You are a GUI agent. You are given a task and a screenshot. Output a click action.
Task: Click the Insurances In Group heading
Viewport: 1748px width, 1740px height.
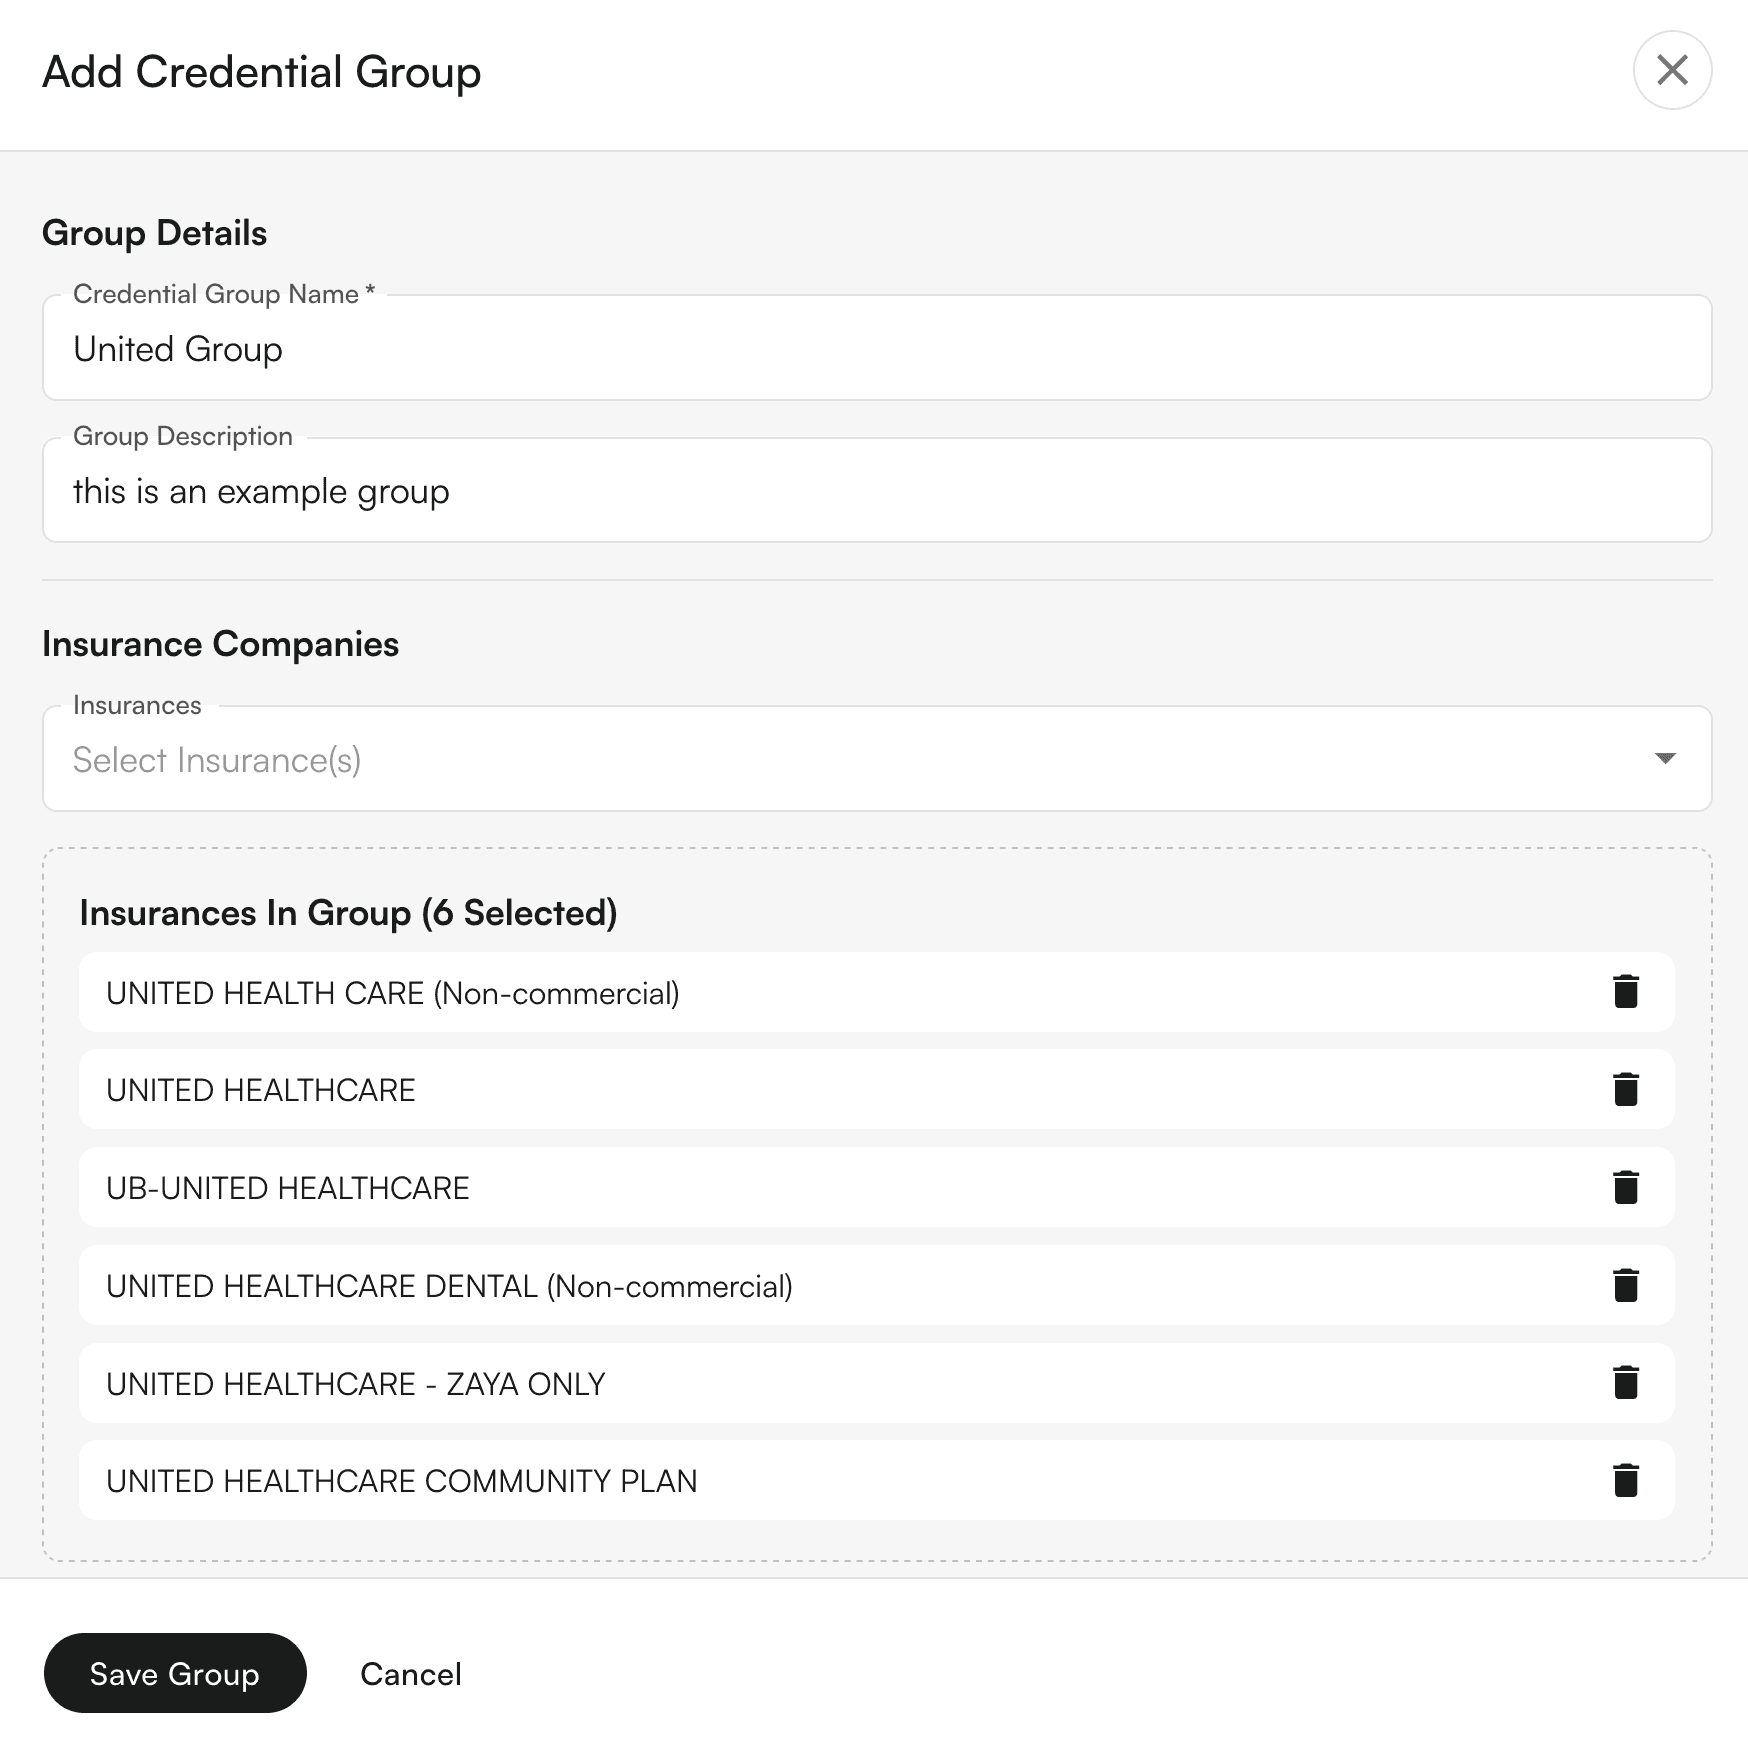pos(348,913)
